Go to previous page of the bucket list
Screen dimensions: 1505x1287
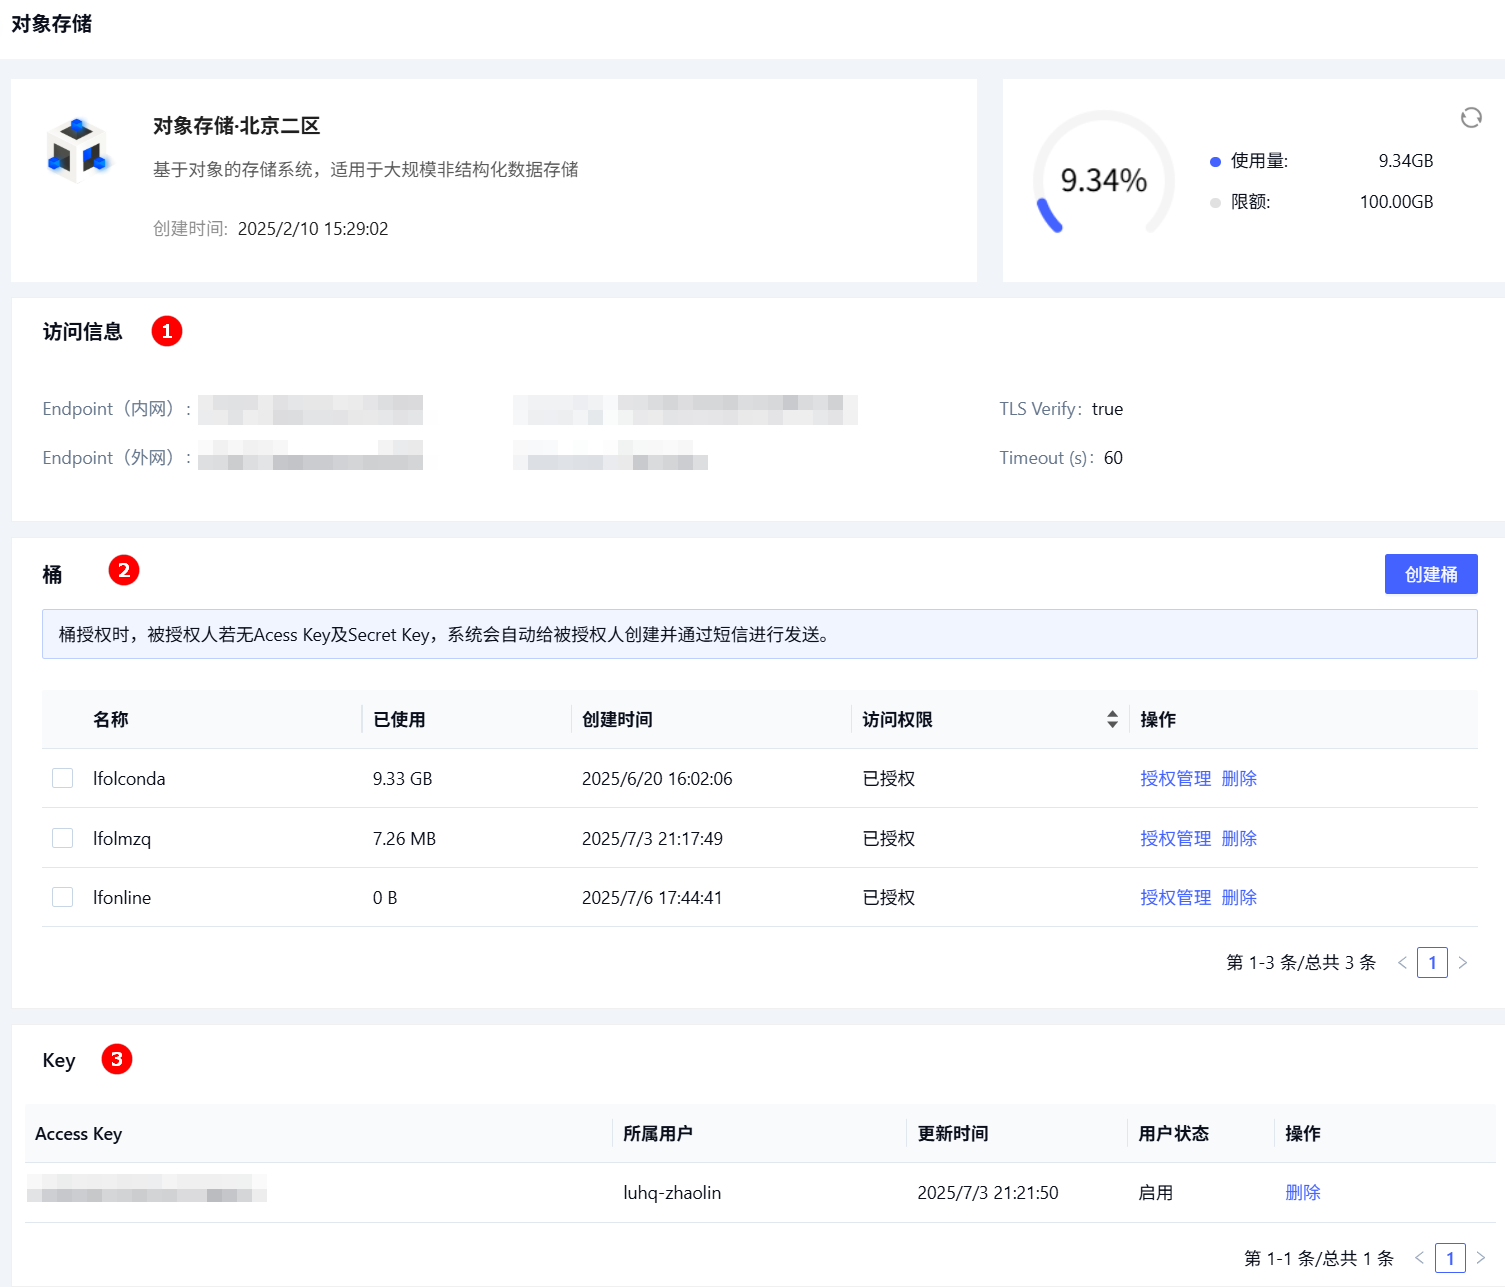[x=1402, y=962]
